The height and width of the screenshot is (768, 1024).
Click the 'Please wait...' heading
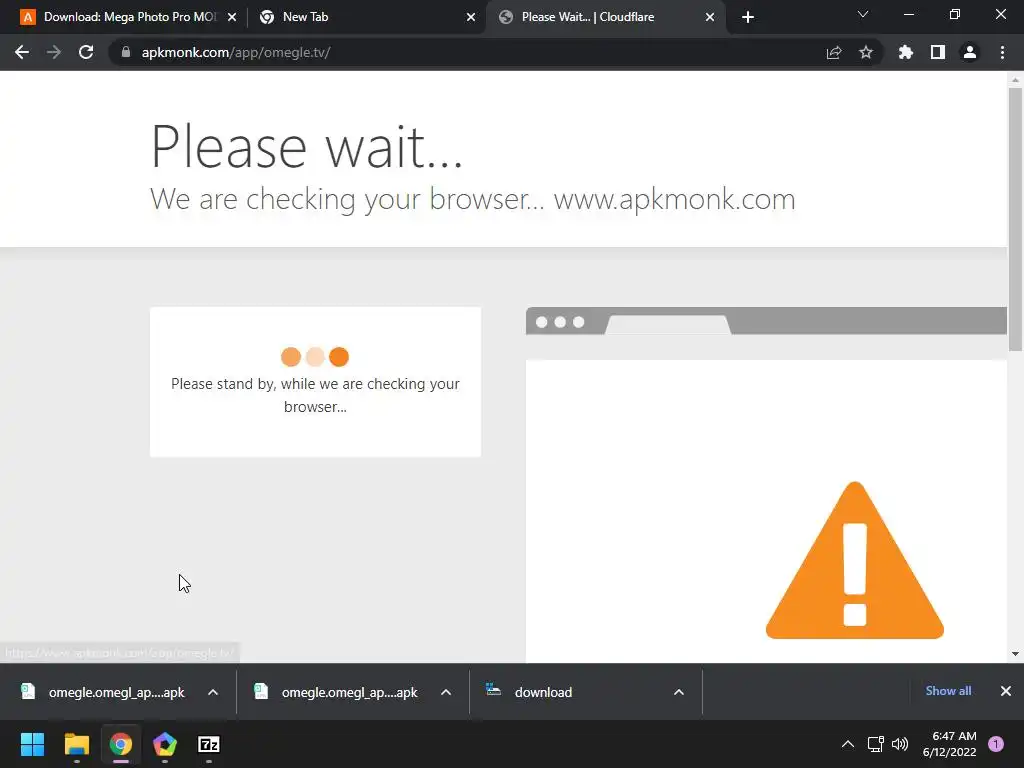click(x=307, y=148)
